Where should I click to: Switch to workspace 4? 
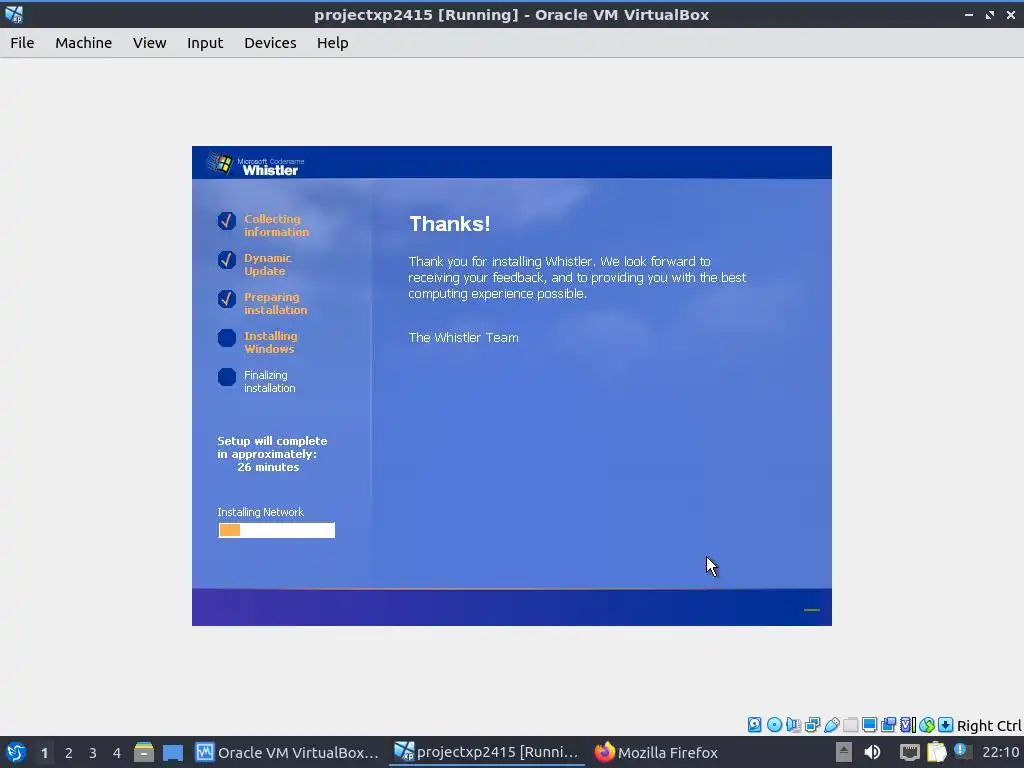coord(117,753)
